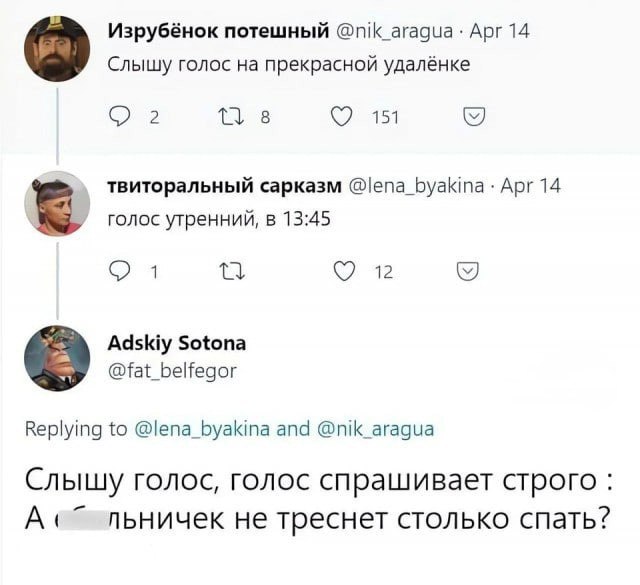The image size is (640, 585).
Task: Open Apr 14 timestamp of first tweet
Action: [499, 31]
